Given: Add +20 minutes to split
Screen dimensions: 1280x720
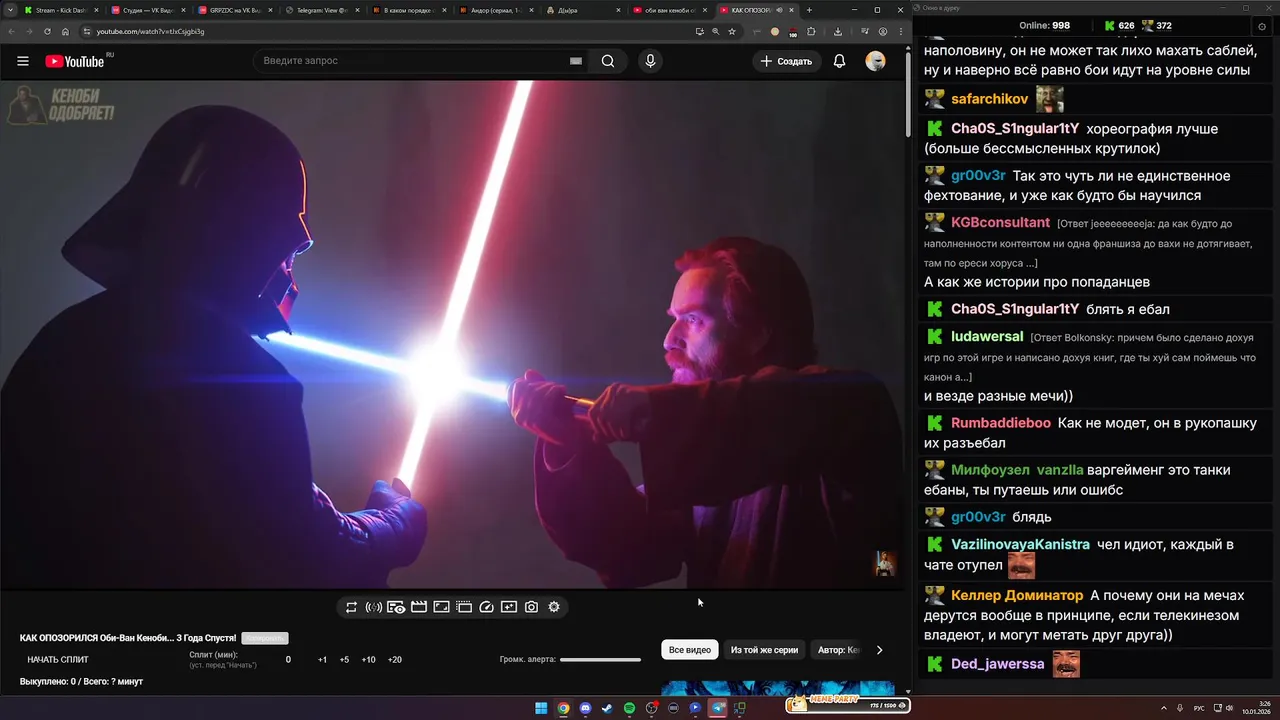Looking at the screenshot, I should 394,660.
